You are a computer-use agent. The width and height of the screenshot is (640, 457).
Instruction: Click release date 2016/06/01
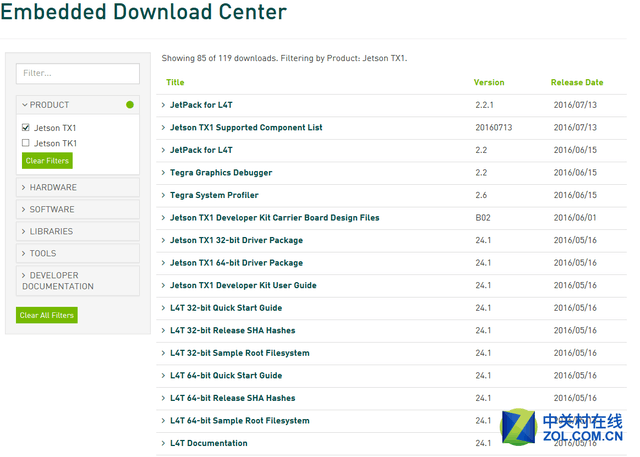575,218
